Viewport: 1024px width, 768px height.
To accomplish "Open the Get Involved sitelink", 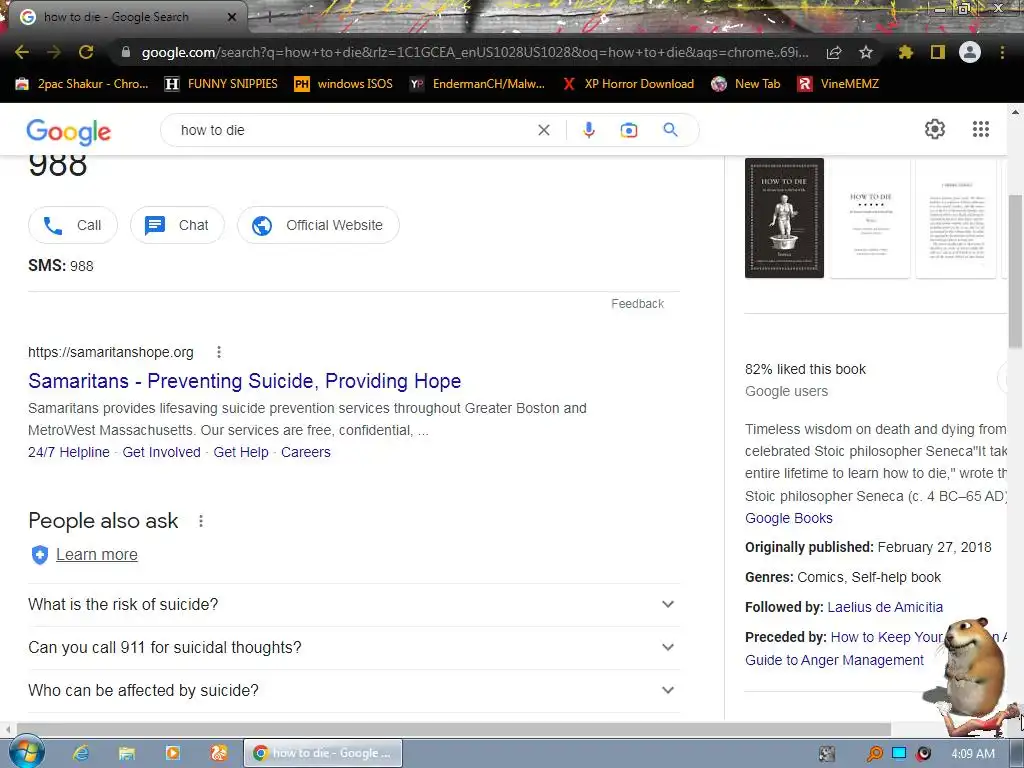I will [161, 452].
